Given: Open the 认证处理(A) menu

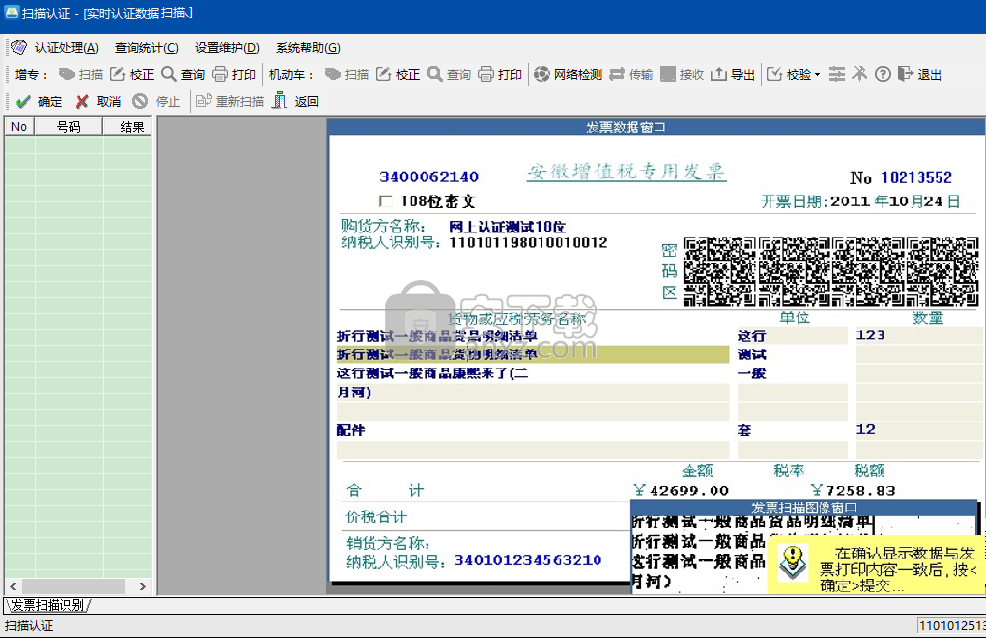Looking at the screenshot, I should coord(66,48).
